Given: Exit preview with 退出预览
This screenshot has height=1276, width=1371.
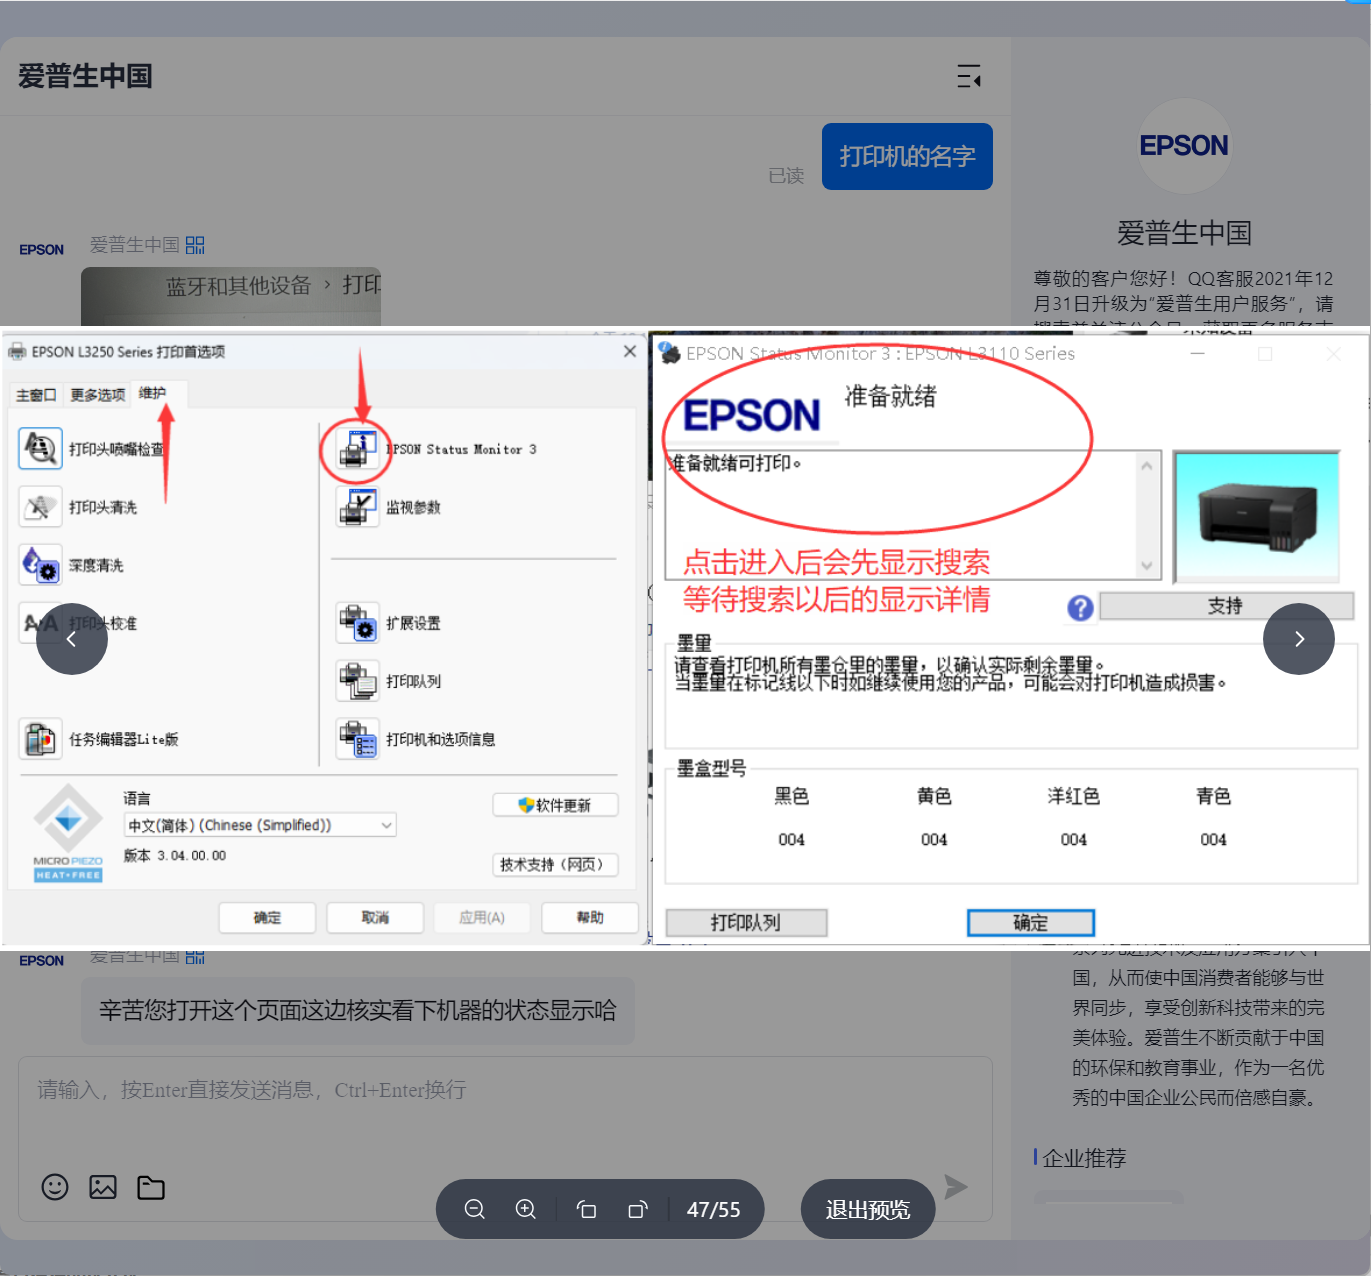Looking at the screenshot, I should 868,1210.
